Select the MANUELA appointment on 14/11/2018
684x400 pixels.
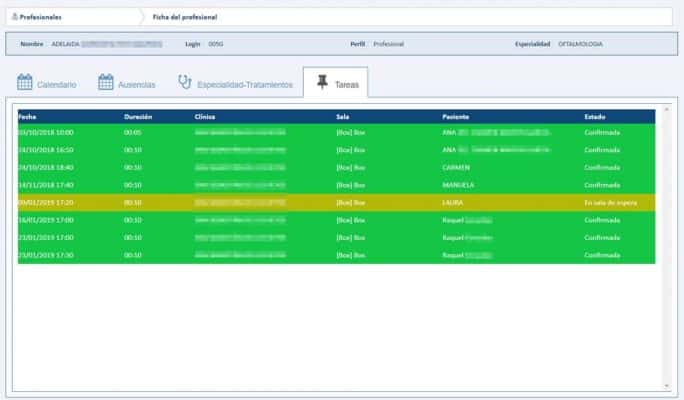click(x=335, y=185)
